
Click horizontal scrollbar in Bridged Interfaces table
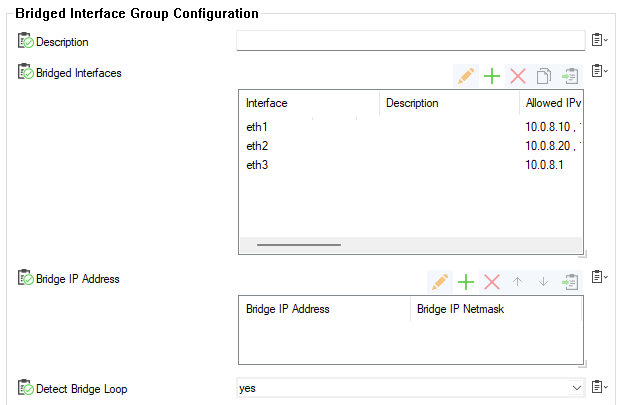tap(299, 244)
